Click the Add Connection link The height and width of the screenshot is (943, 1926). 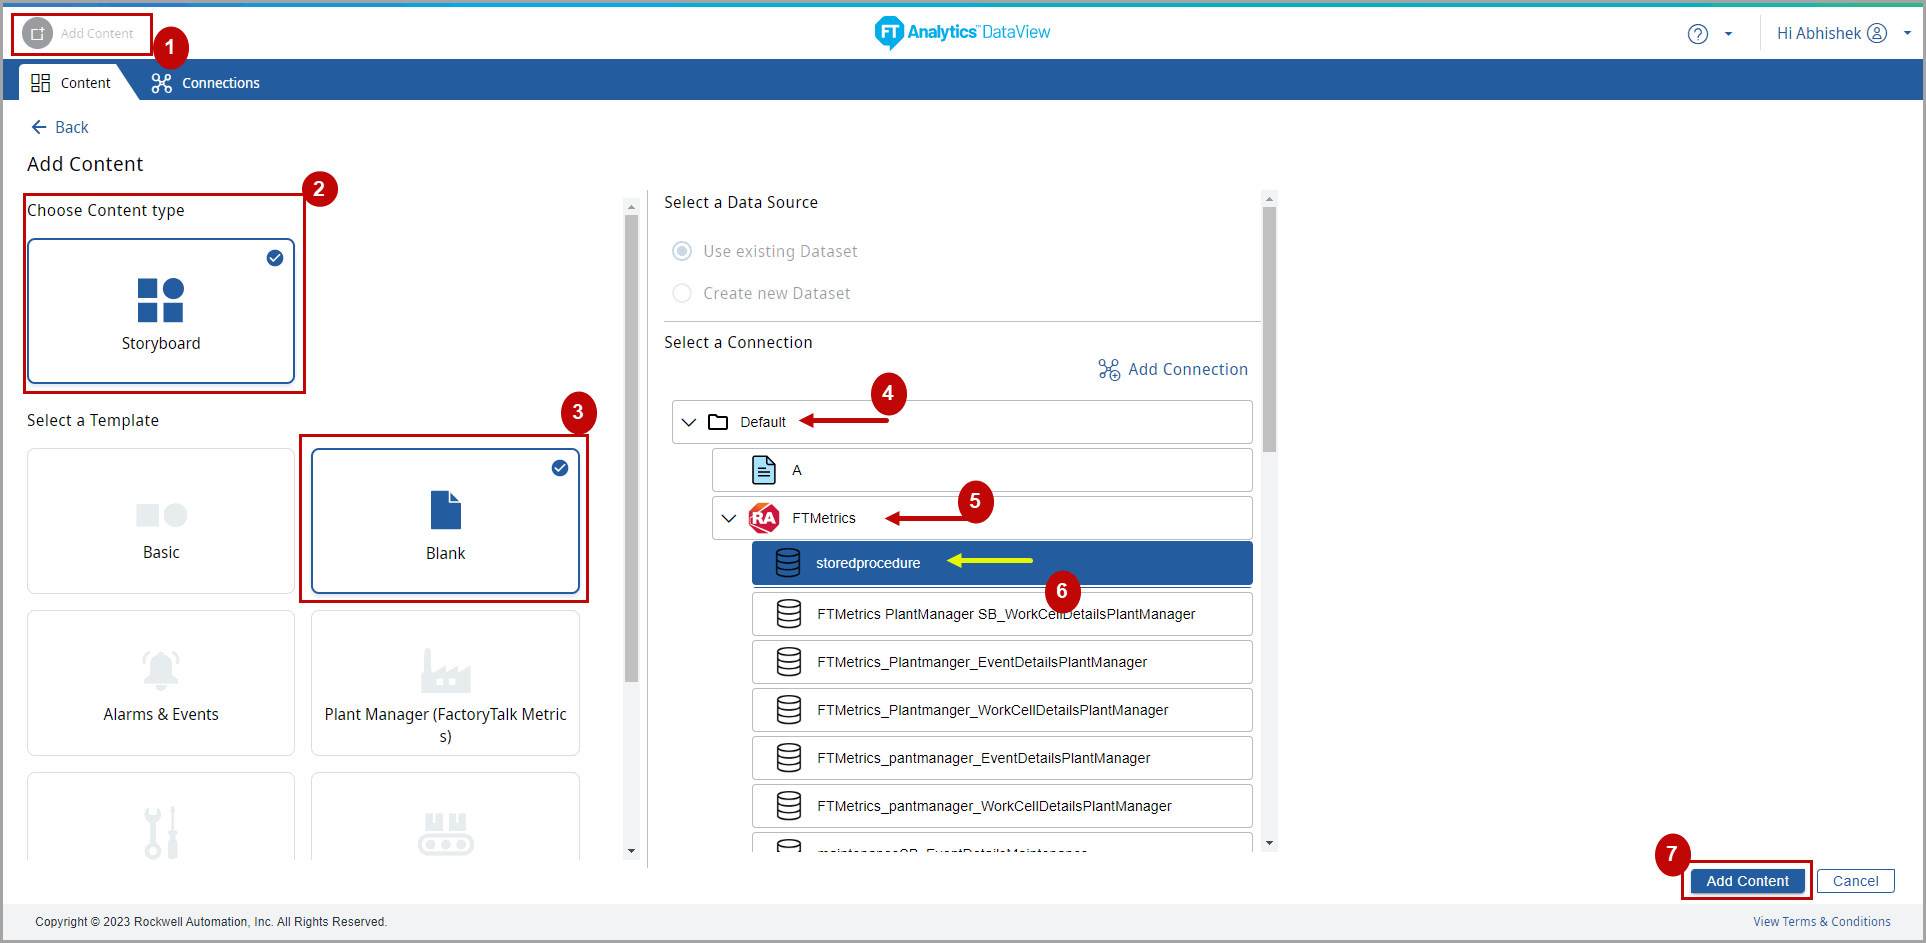(1173, 370)
